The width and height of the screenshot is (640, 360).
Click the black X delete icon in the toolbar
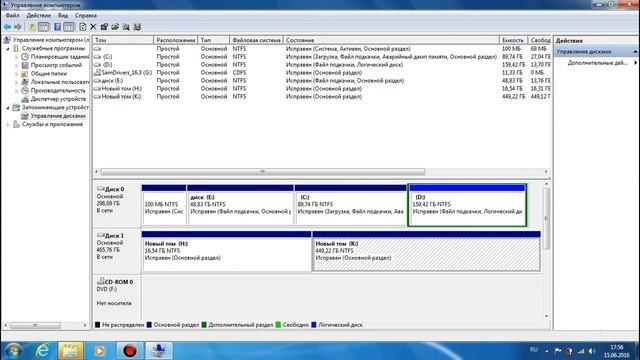coord(93,27)
